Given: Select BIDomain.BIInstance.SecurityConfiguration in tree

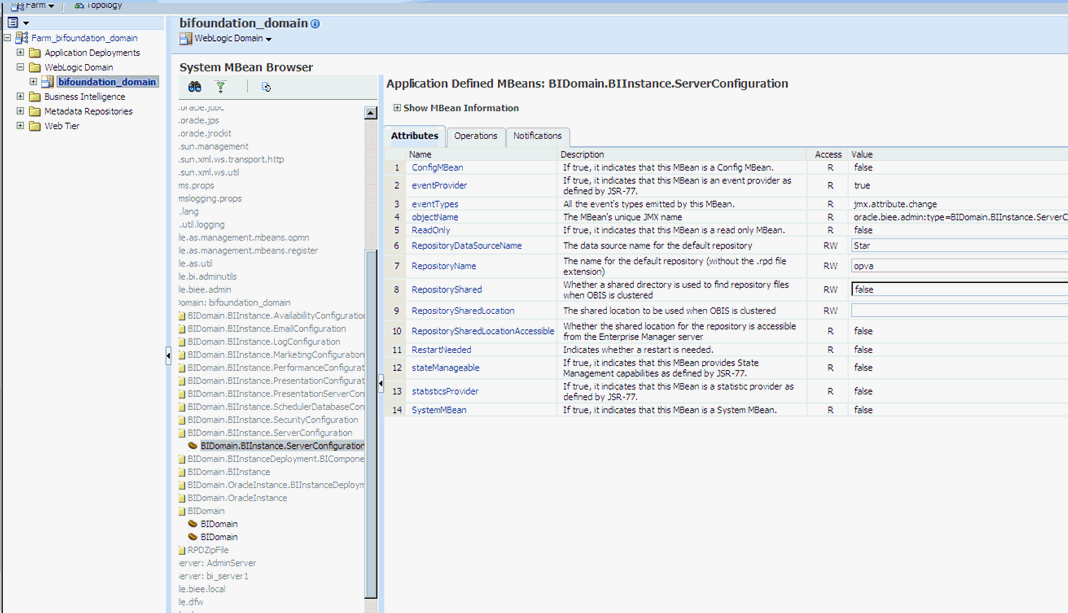Looking at the screenshot, I should point(272,420).
